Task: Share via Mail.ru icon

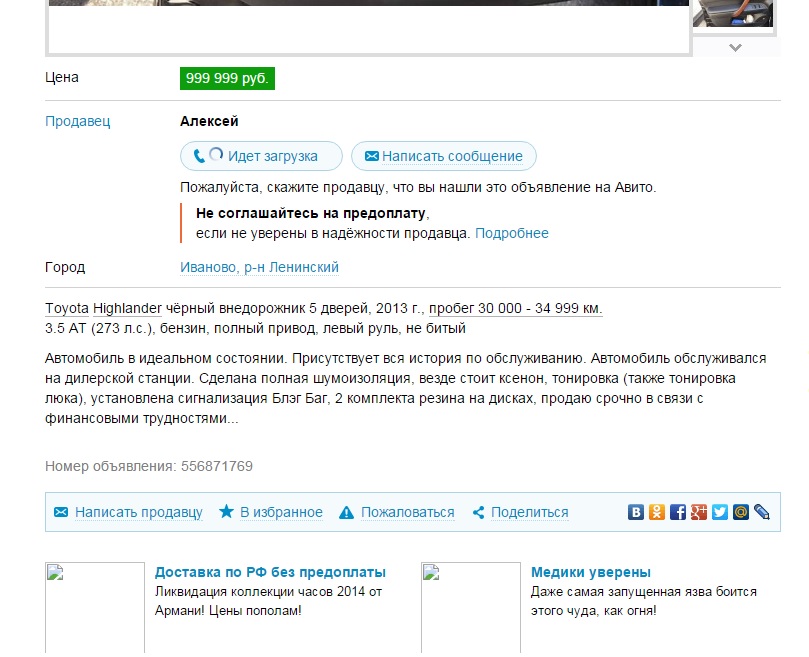Action: point(741,512)
